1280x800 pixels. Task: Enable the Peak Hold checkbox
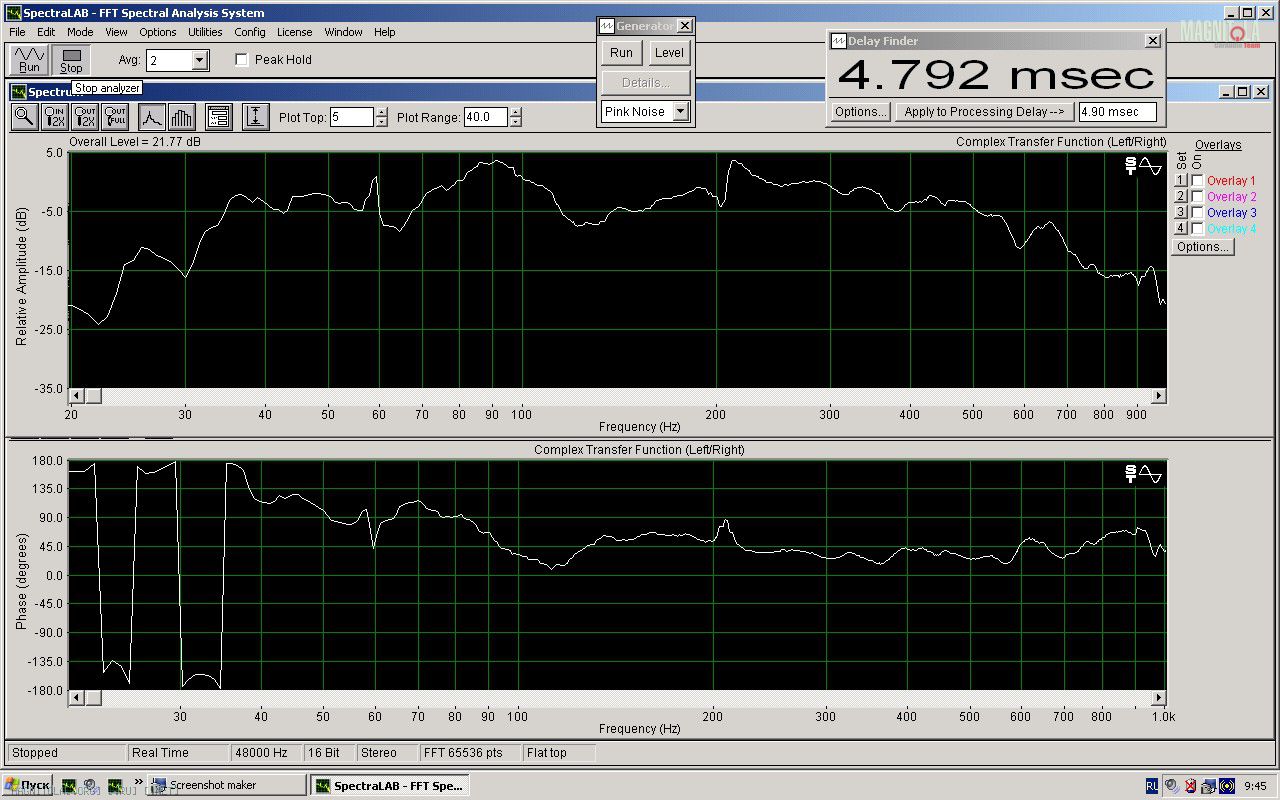(x=241, y=60)
